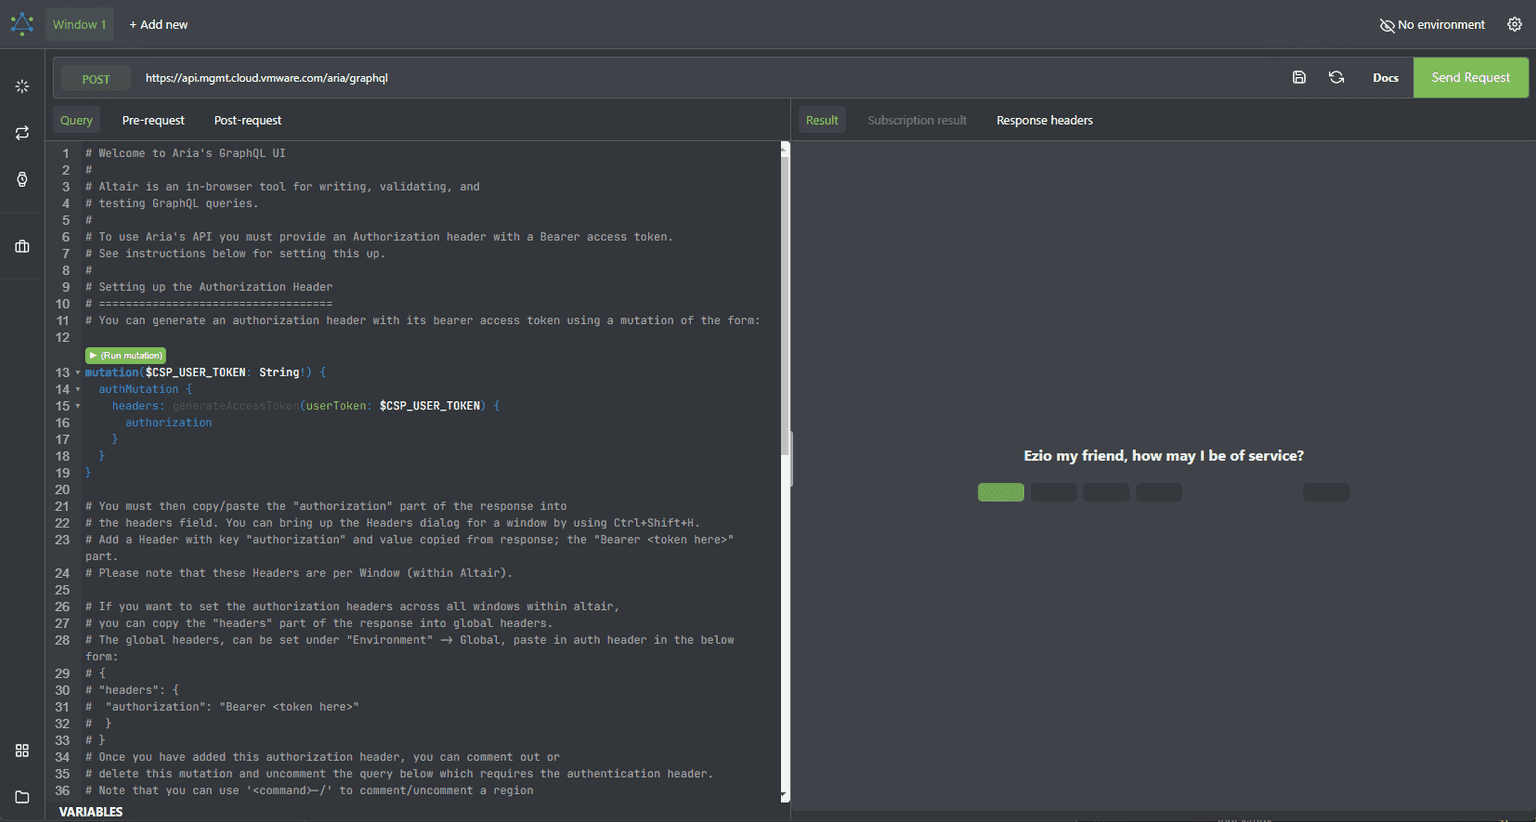Viewport: 1536px width, 822px height.
Task: Open the clock History icon in sidebar
Action: click(21, 179)
